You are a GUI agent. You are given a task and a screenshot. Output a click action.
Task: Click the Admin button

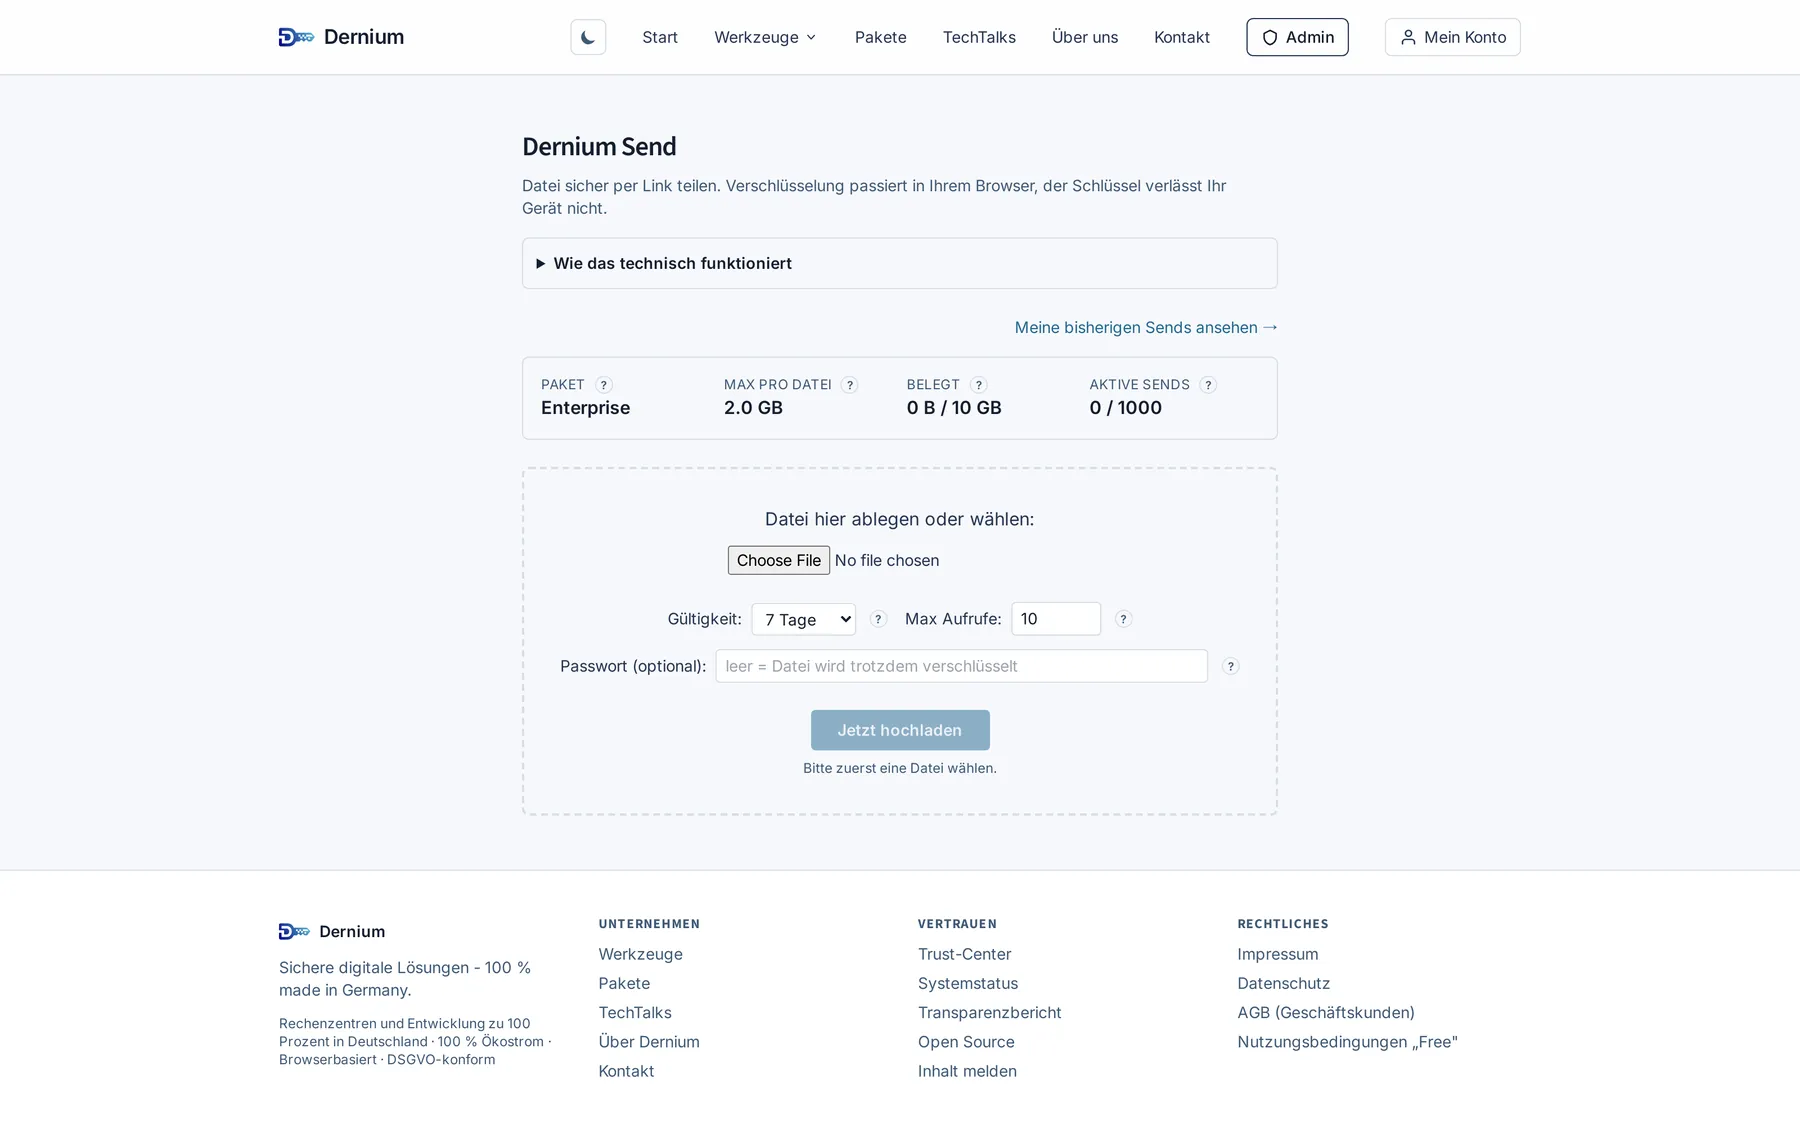[1297, 37]
